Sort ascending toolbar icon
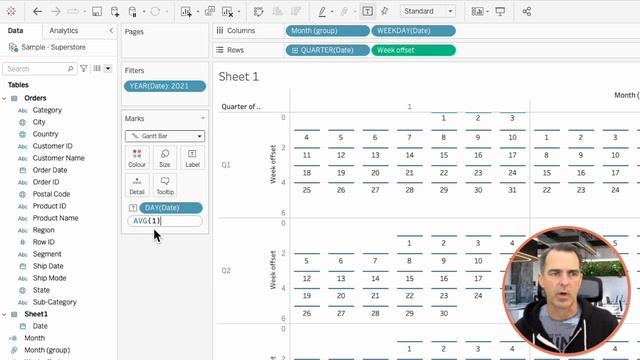640x360 pixels. click(278, 11)
